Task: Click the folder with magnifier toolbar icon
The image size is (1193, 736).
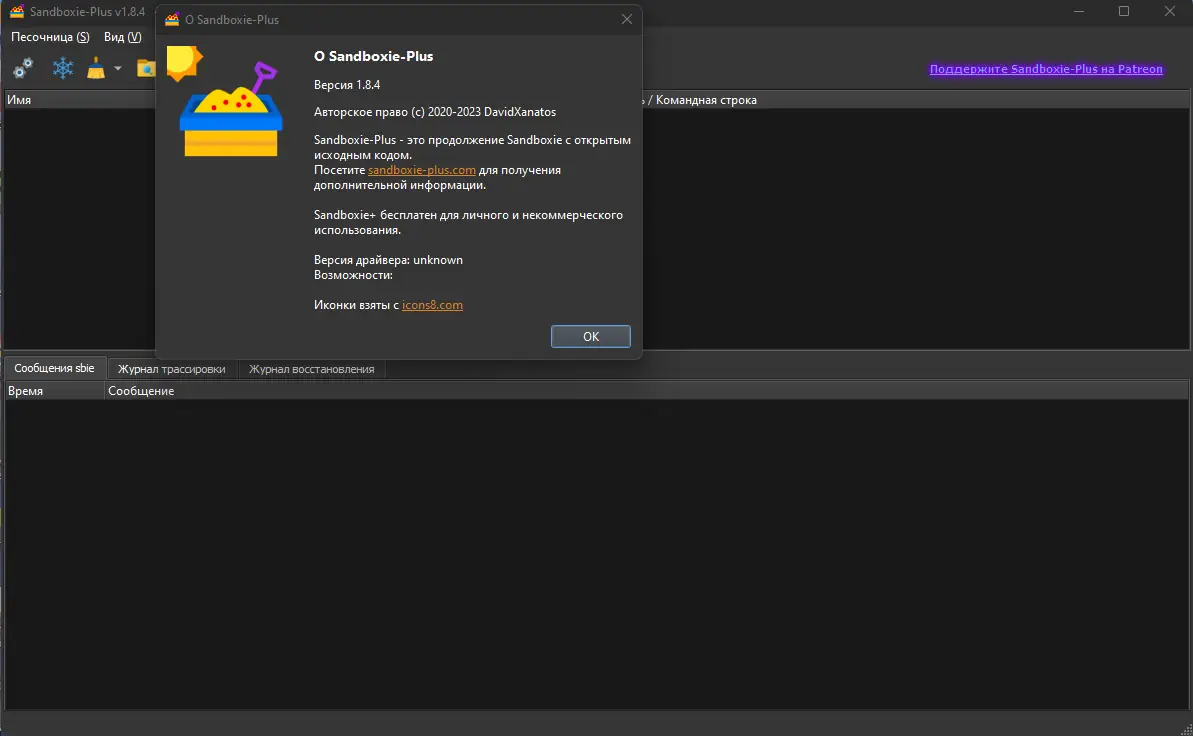Action: click(146, 69)
